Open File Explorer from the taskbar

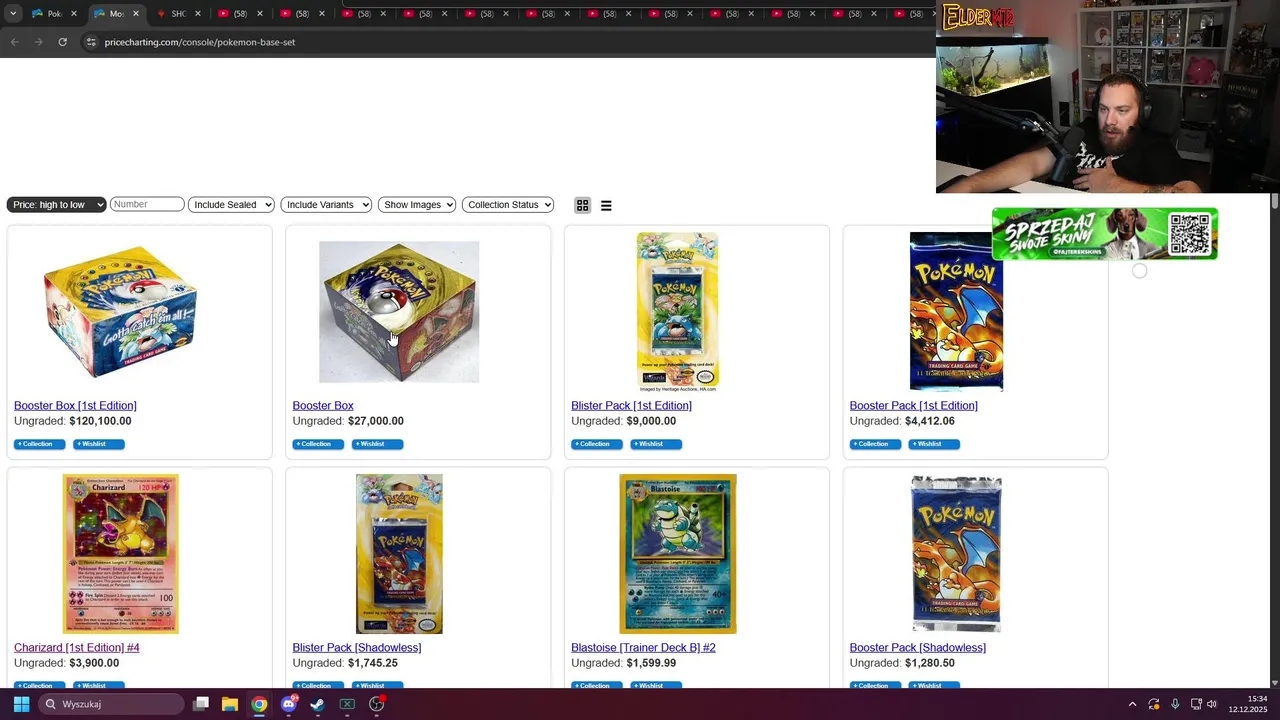(230, 704)
